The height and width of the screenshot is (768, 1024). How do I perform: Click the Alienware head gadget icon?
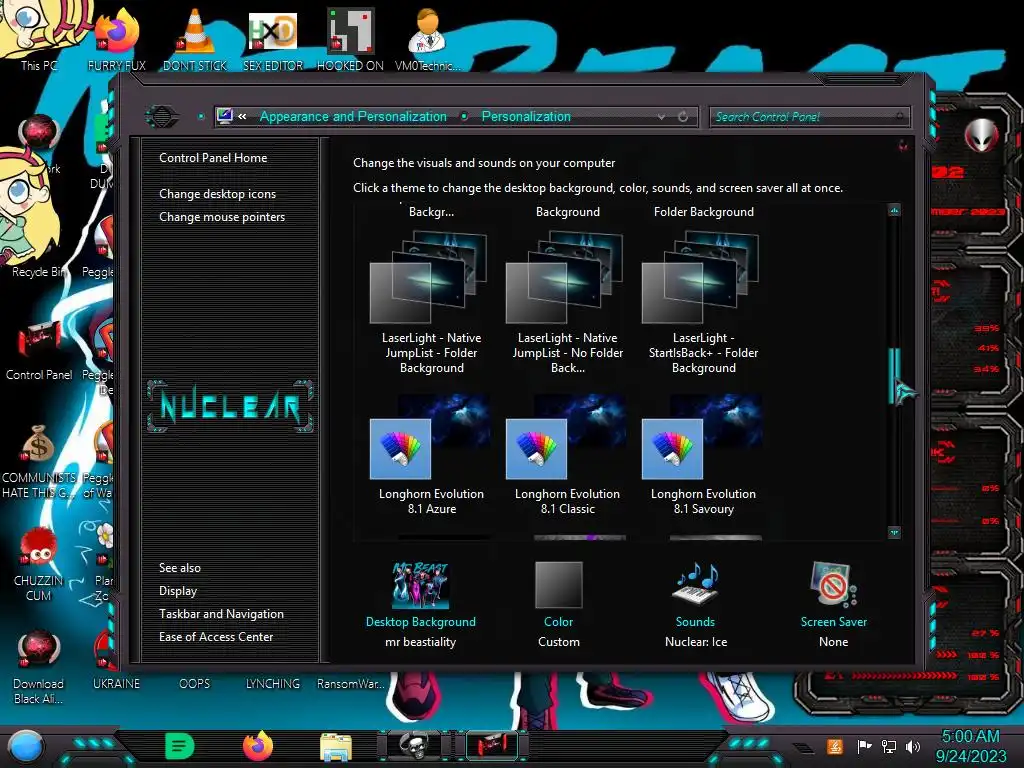coord(981,135)
